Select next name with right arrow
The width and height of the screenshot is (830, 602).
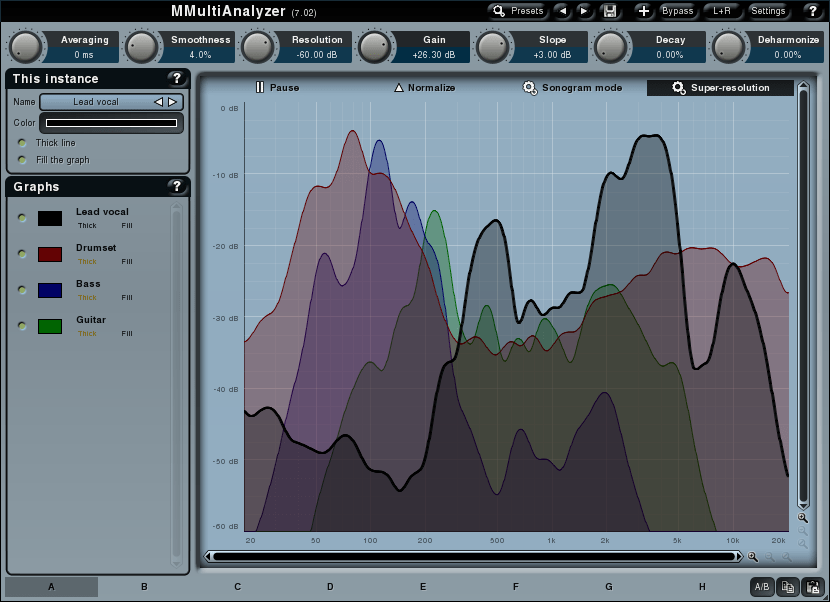click(173, 102)
